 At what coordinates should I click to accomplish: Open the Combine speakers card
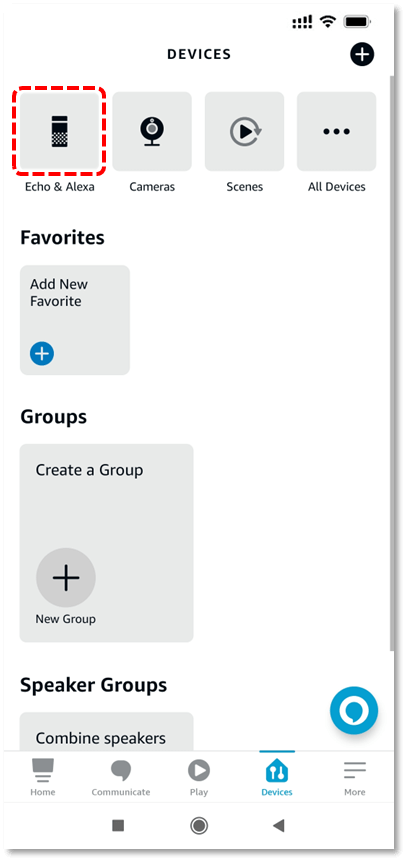(x=107, y=731)
